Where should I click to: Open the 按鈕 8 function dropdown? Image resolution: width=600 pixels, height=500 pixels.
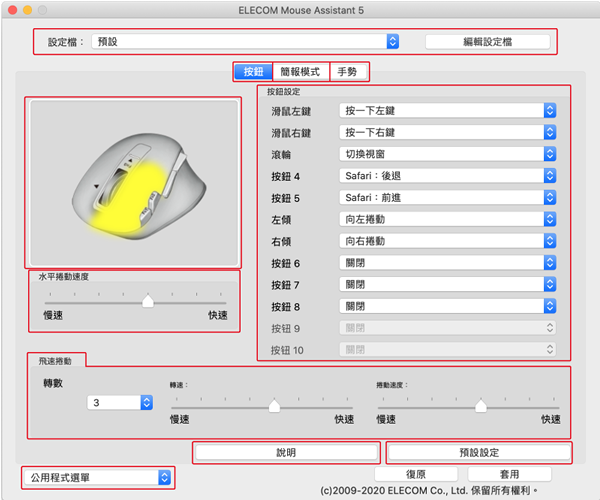447,306
